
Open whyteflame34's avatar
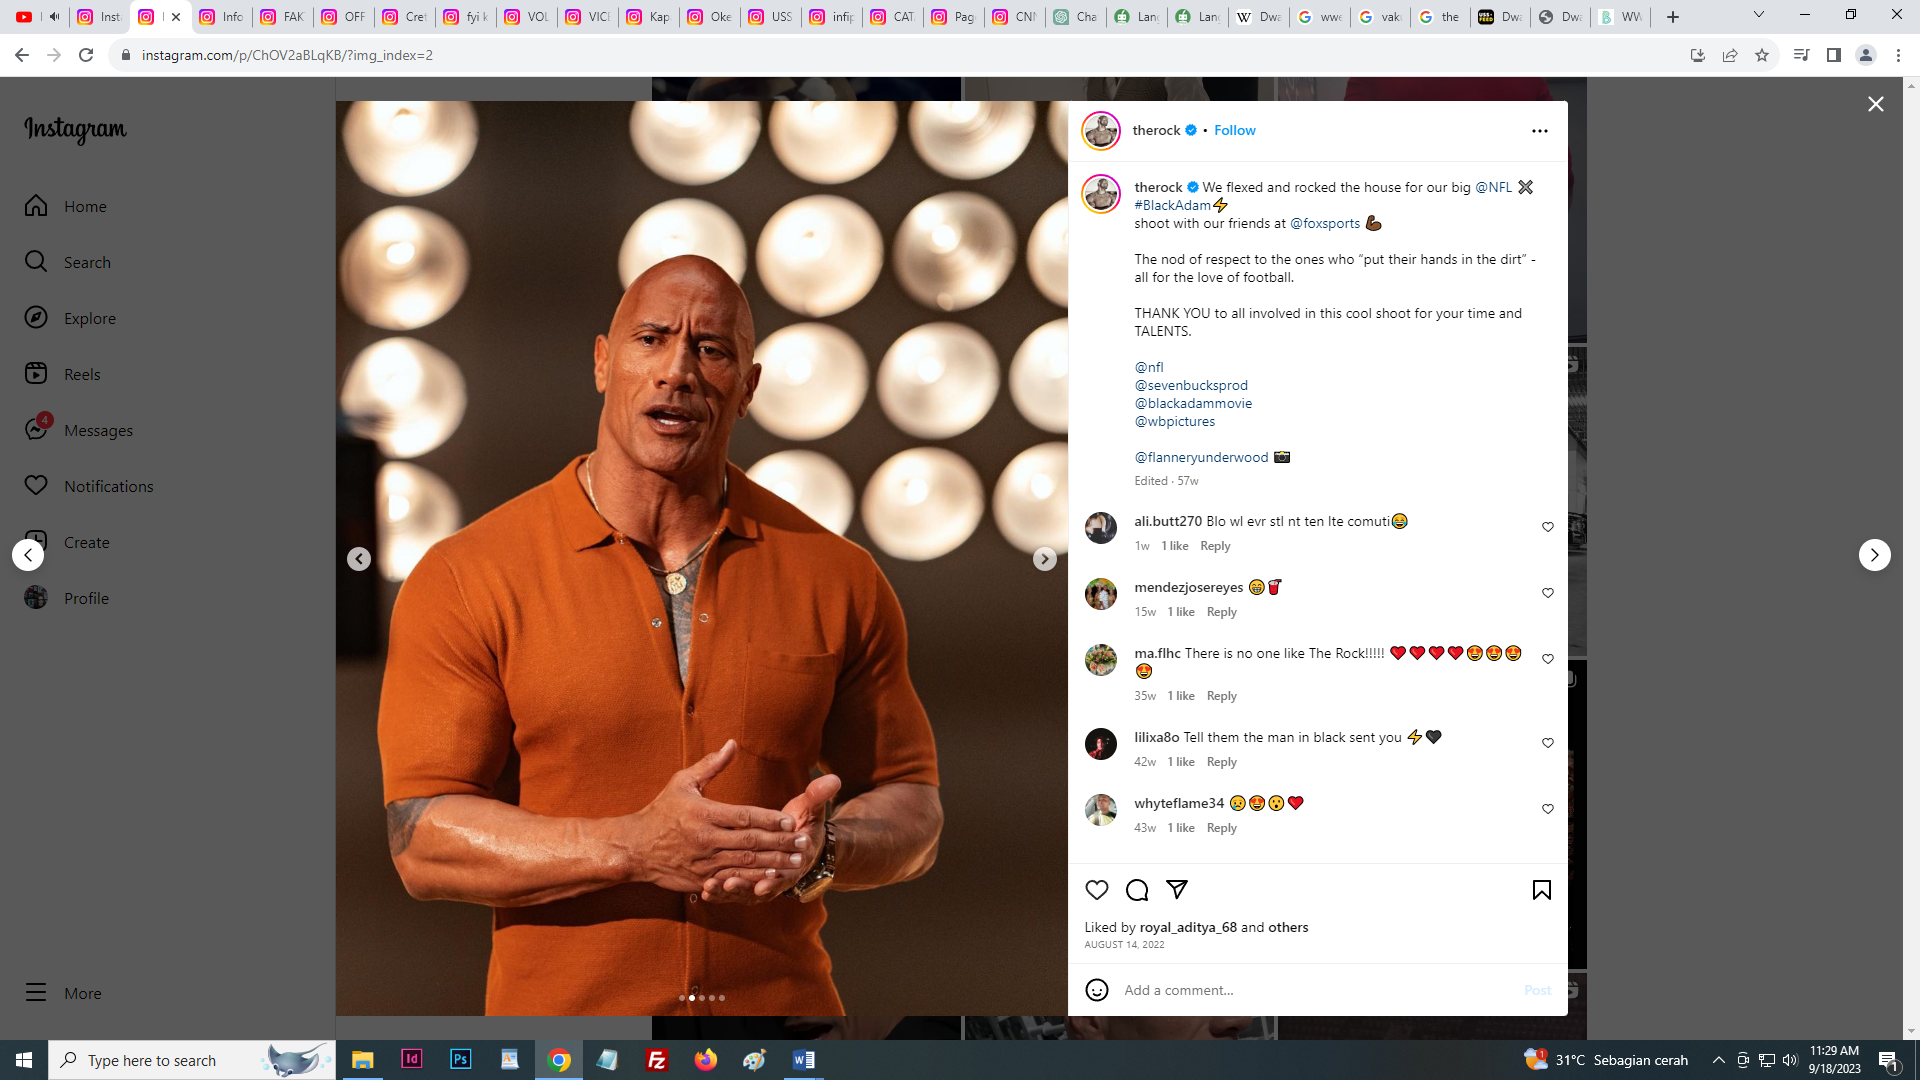[1101, 810]
